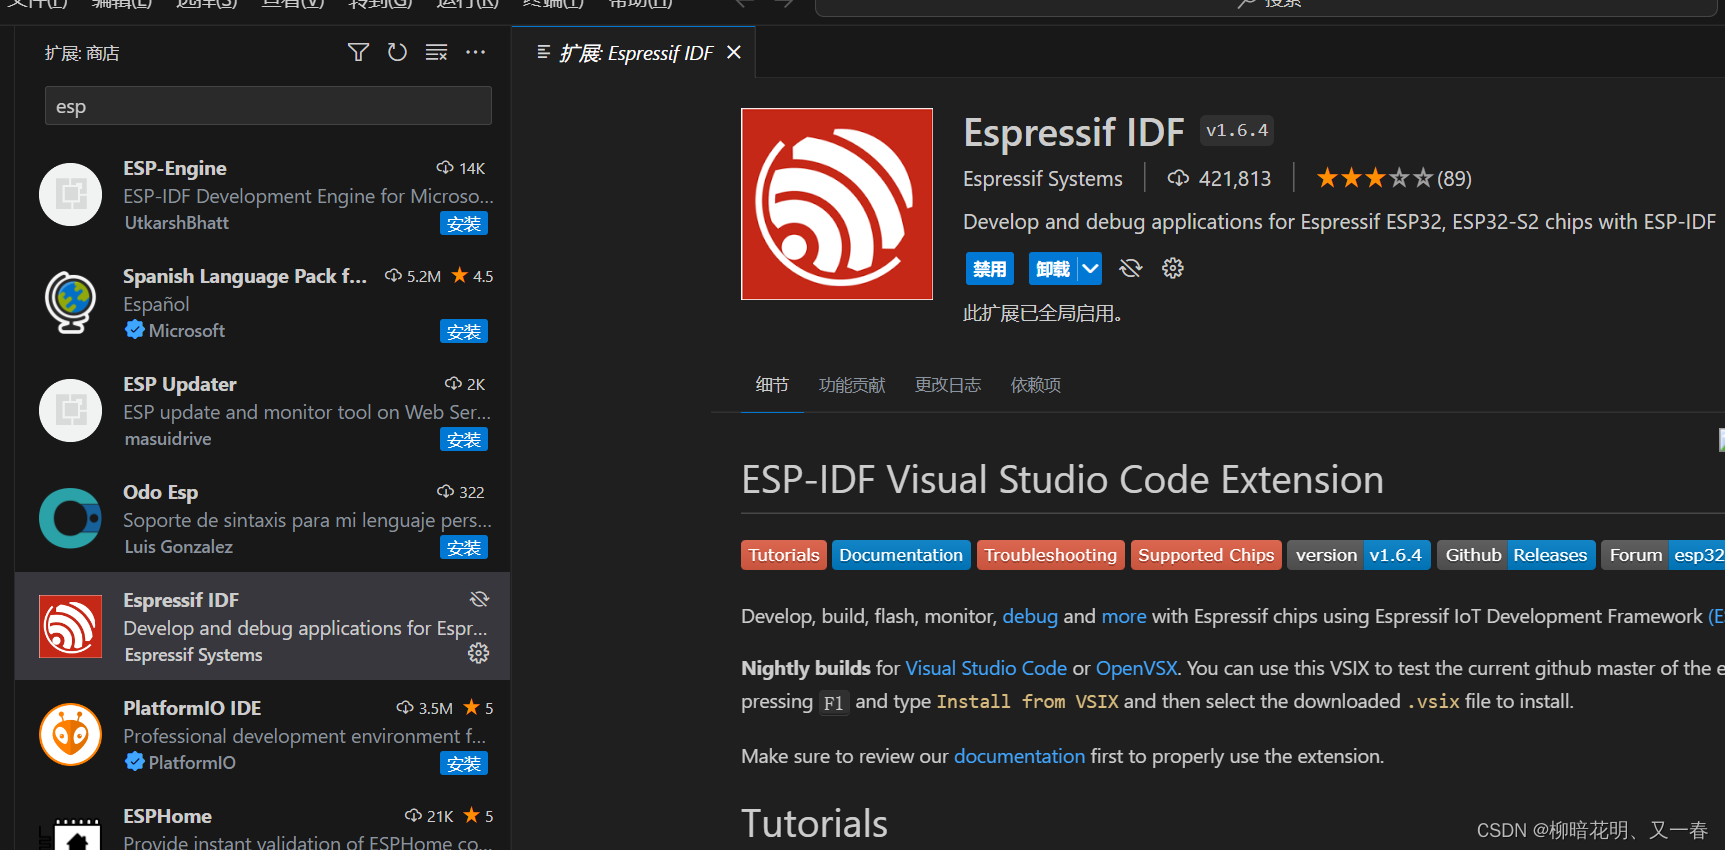Switch to the 更改日志 changelog tab
1725x850 pixels.
coord(948,385)
